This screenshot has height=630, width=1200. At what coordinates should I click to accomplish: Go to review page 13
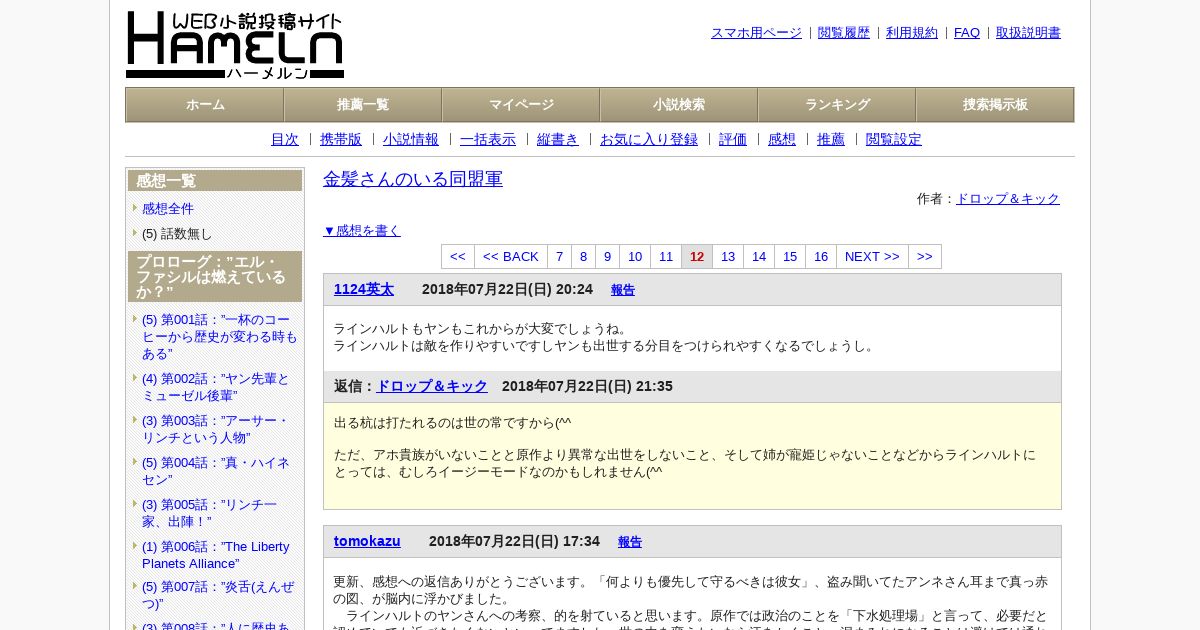[x=728, y=257]
